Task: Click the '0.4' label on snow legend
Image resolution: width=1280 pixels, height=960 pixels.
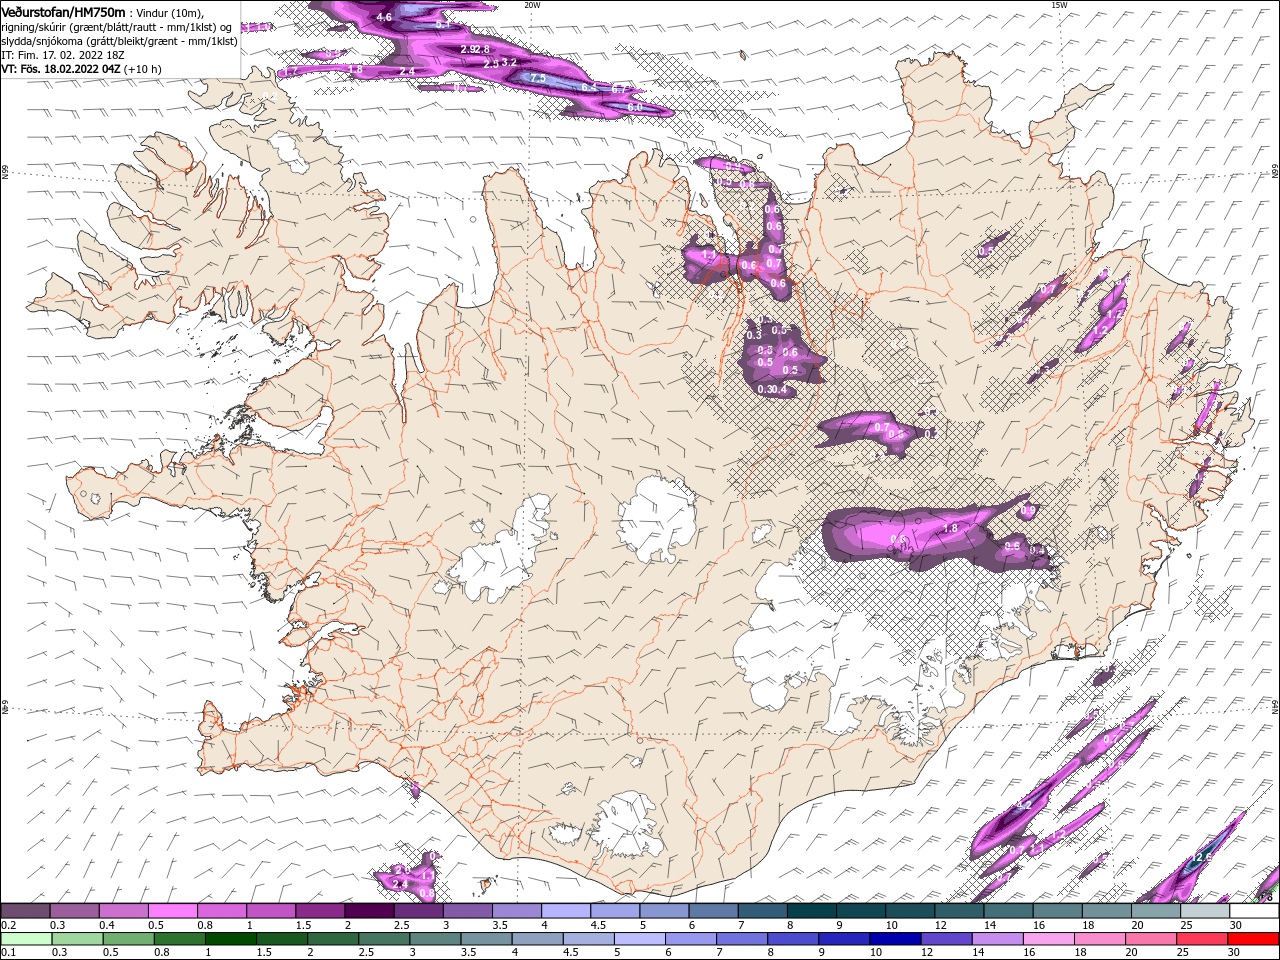Action: pos(106,925)
